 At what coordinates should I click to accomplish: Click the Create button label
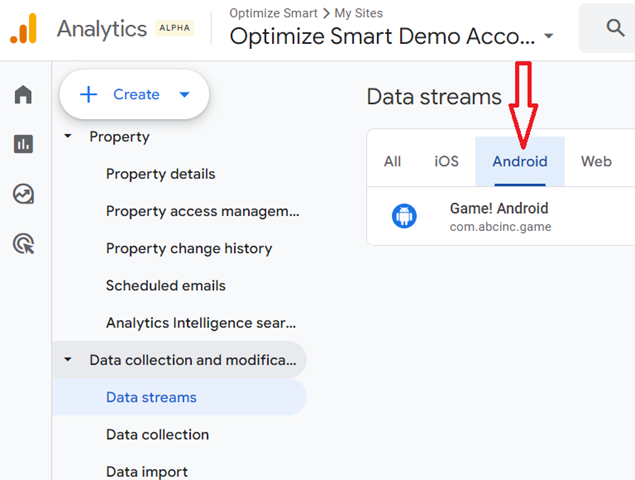136,94
